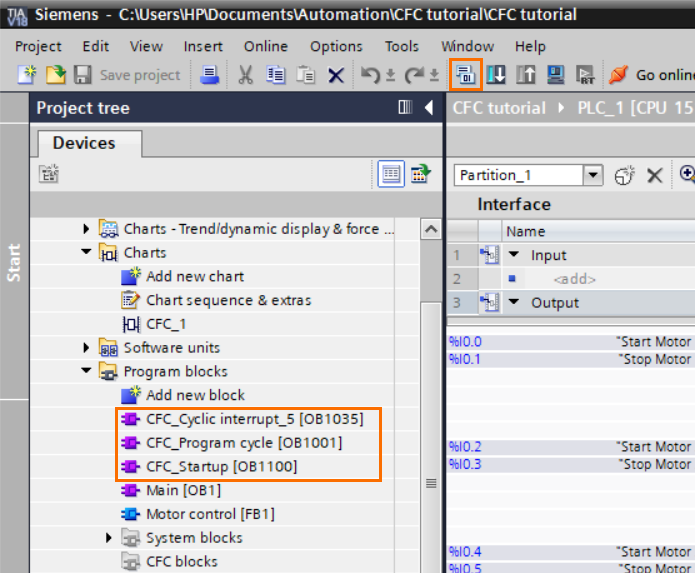The height and width of the screenshot is (573, 695).
Task: Click the Redo arrow icon
Action: click(x=414, y=75)
